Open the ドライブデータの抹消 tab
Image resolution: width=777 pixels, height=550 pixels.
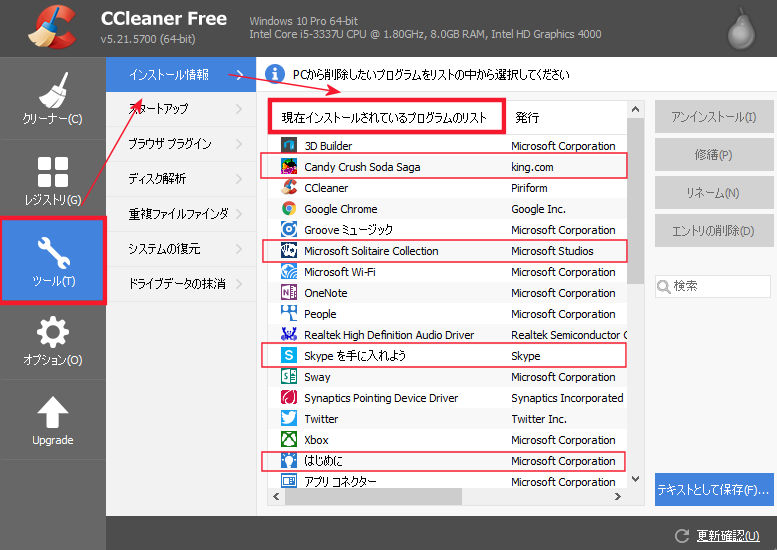point(181,284)
